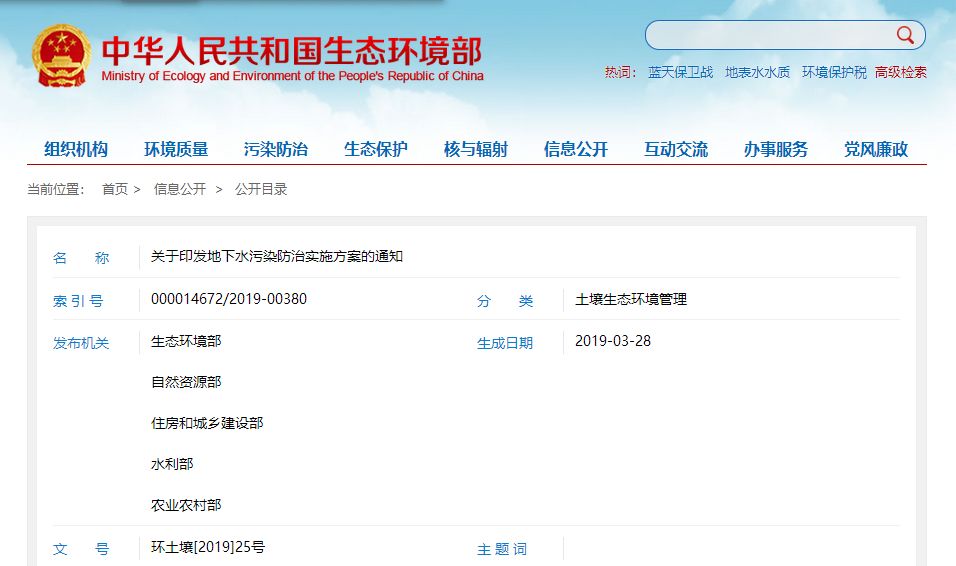This screenshot has height=566, width=956.
Task: Open the 高级检索 advanced search link
Action: [900, 72]
